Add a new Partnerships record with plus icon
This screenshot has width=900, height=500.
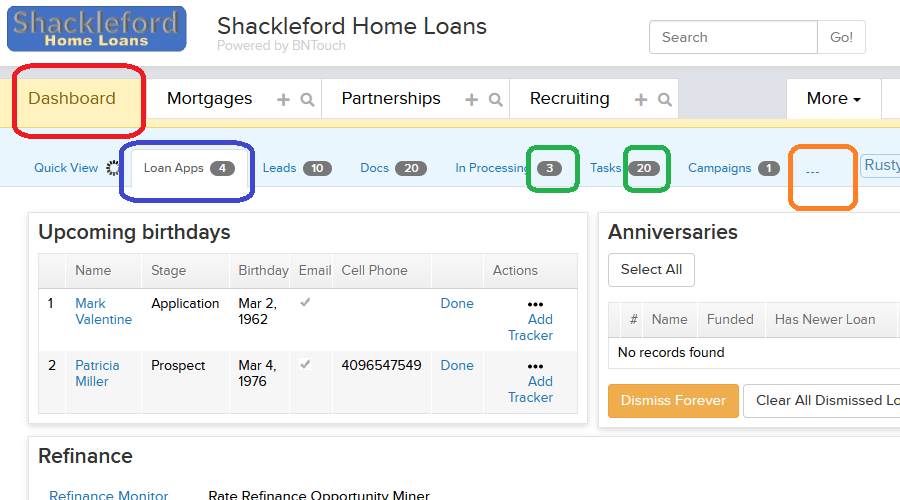tap(471, 100)
